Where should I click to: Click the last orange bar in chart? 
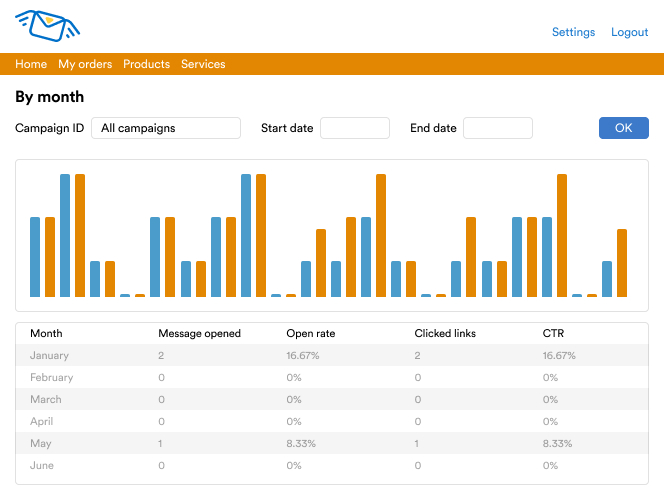(x=622, y=263)
